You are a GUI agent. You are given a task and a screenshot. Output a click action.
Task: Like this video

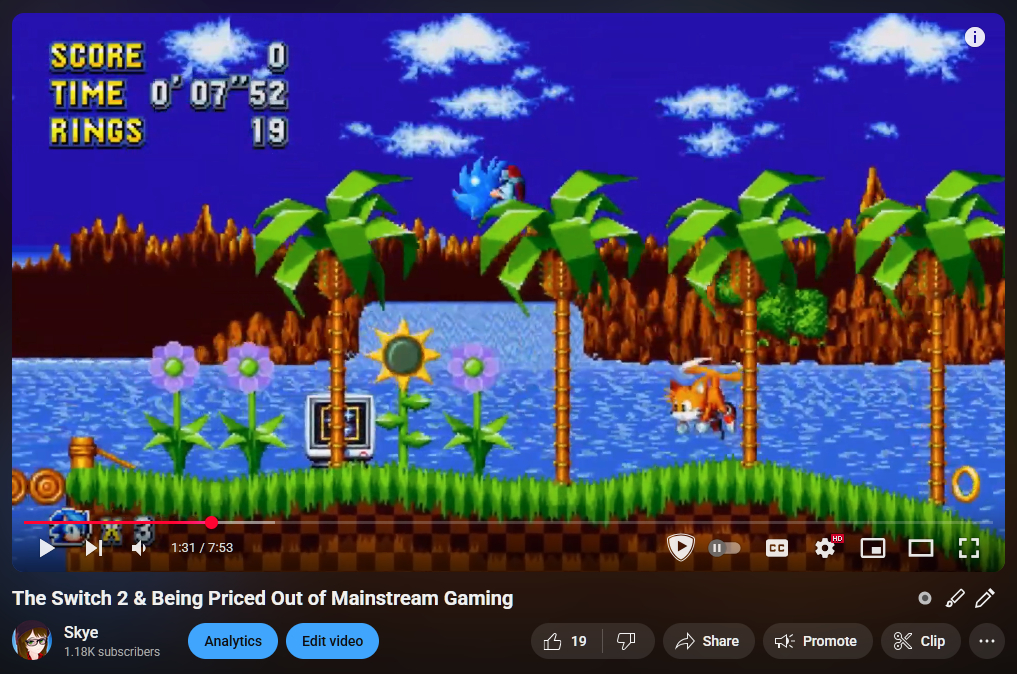[x=566, y=641]
